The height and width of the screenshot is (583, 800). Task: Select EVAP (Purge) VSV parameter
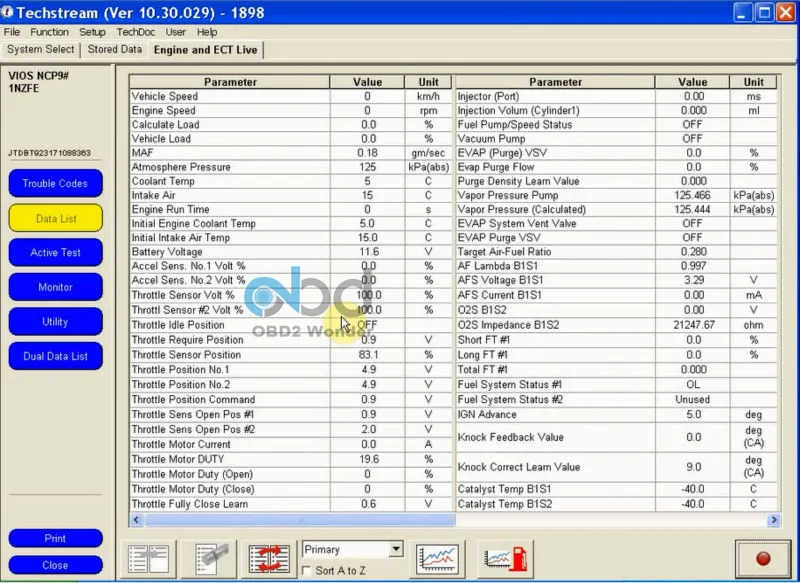click(x=555, y=153)
